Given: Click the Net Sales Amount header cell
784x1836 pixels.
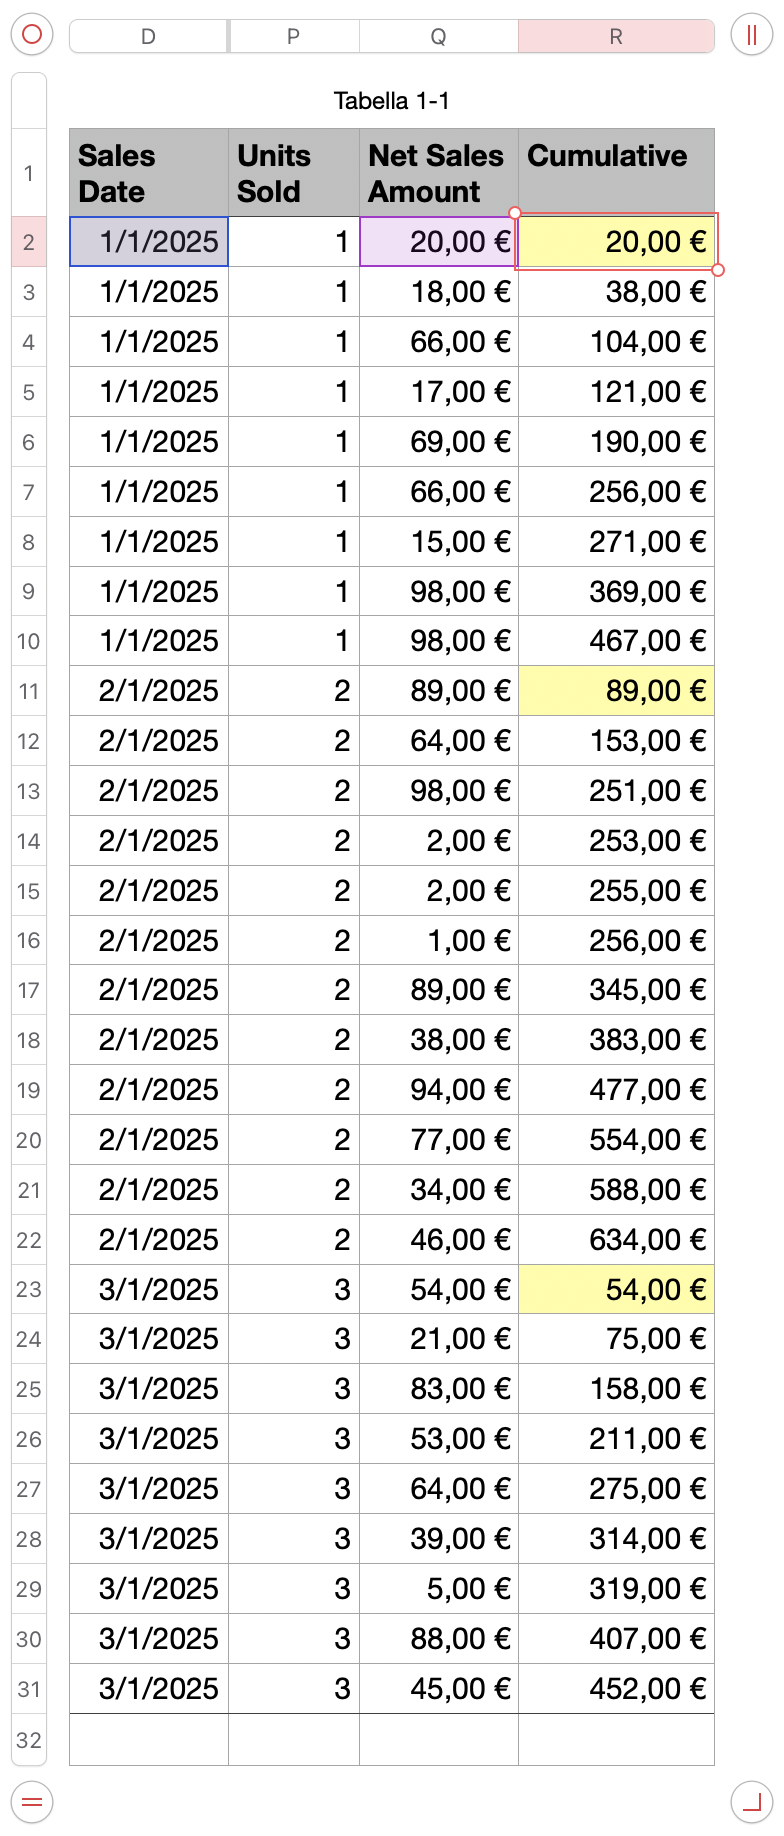Looking at the screenshot, I should (x=439, y=173).
